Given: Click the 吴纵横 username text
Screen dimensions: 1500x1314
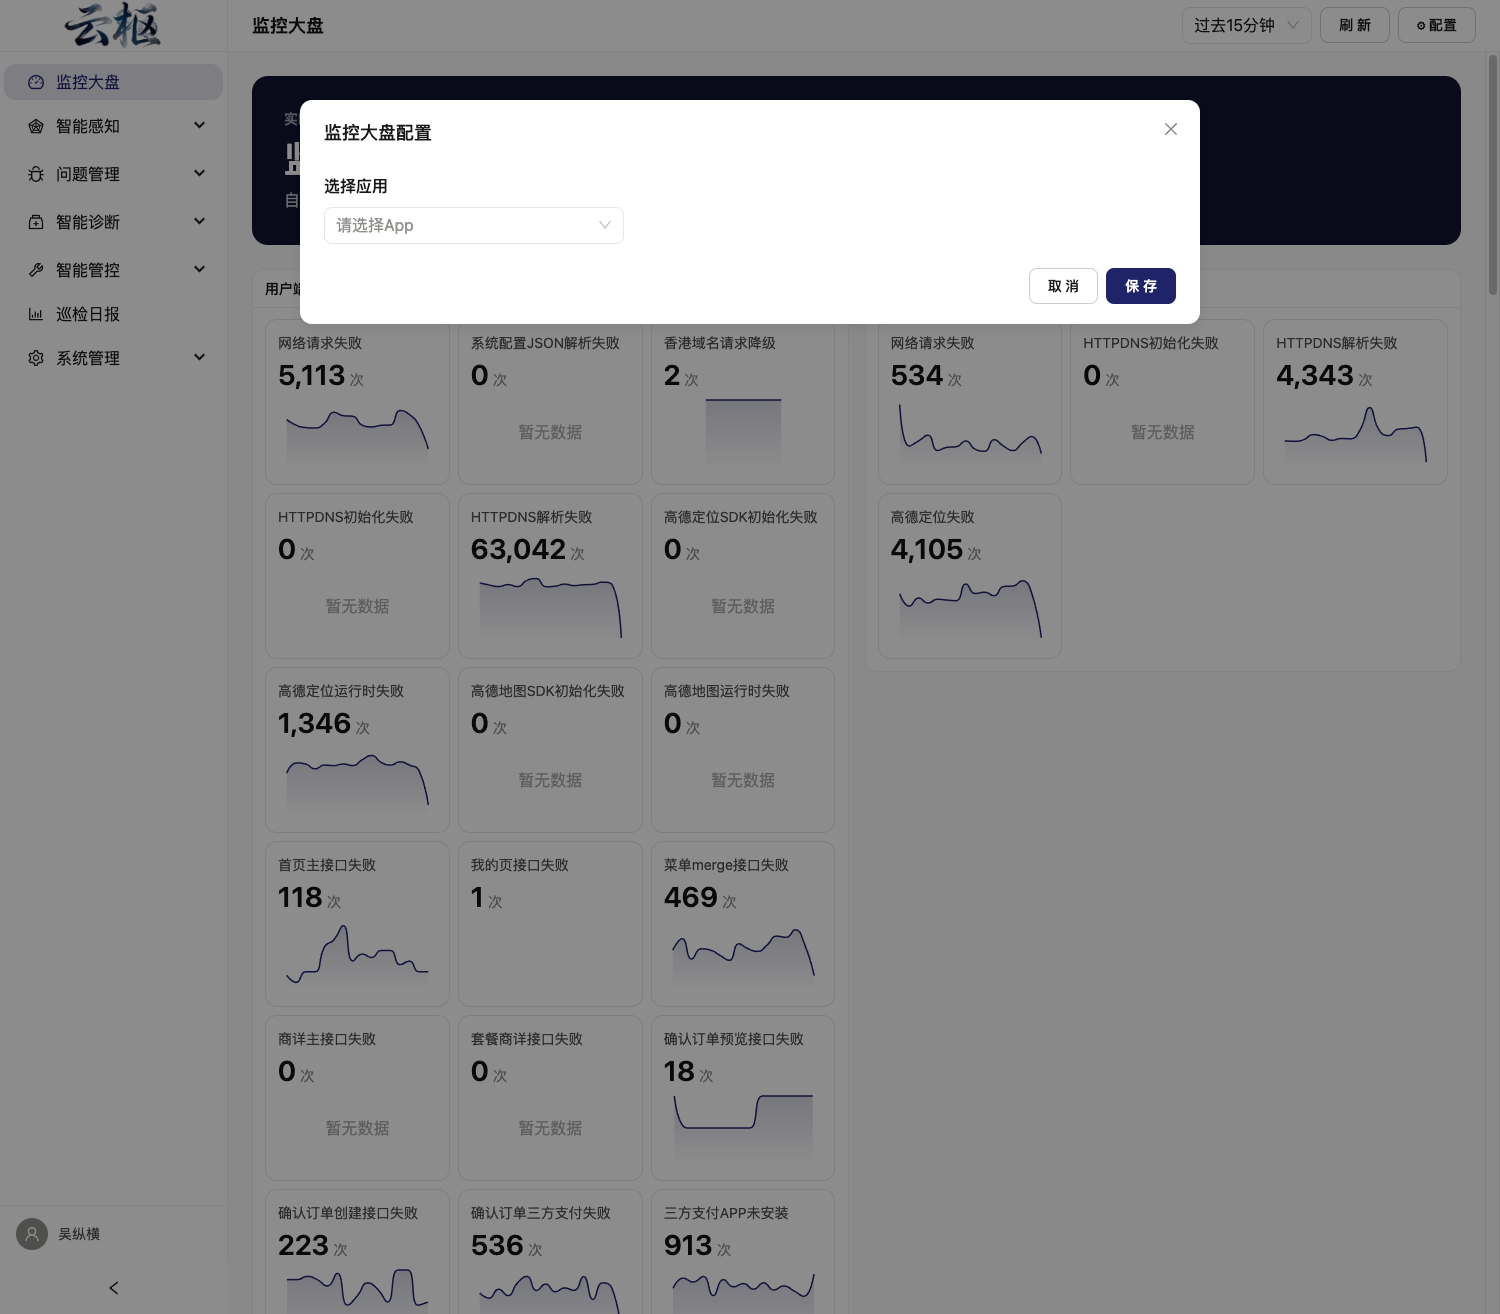Looking at the screenshot, I should point(79,1234).
